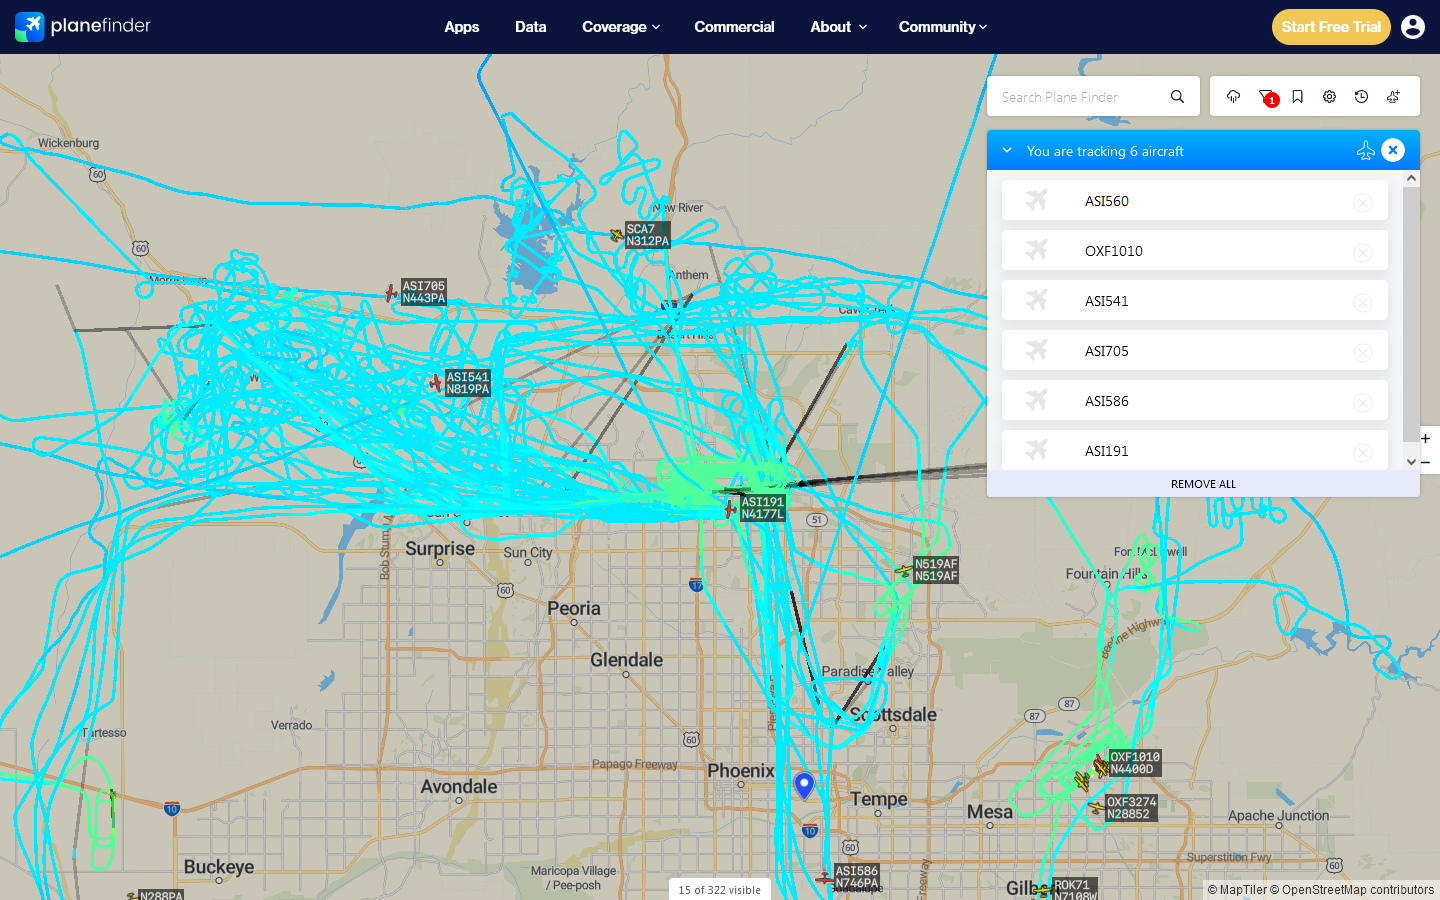Click REMOVE ALL tracked aircraft
This screenshot has height=900, width=1440.
tap(1203, 484)
